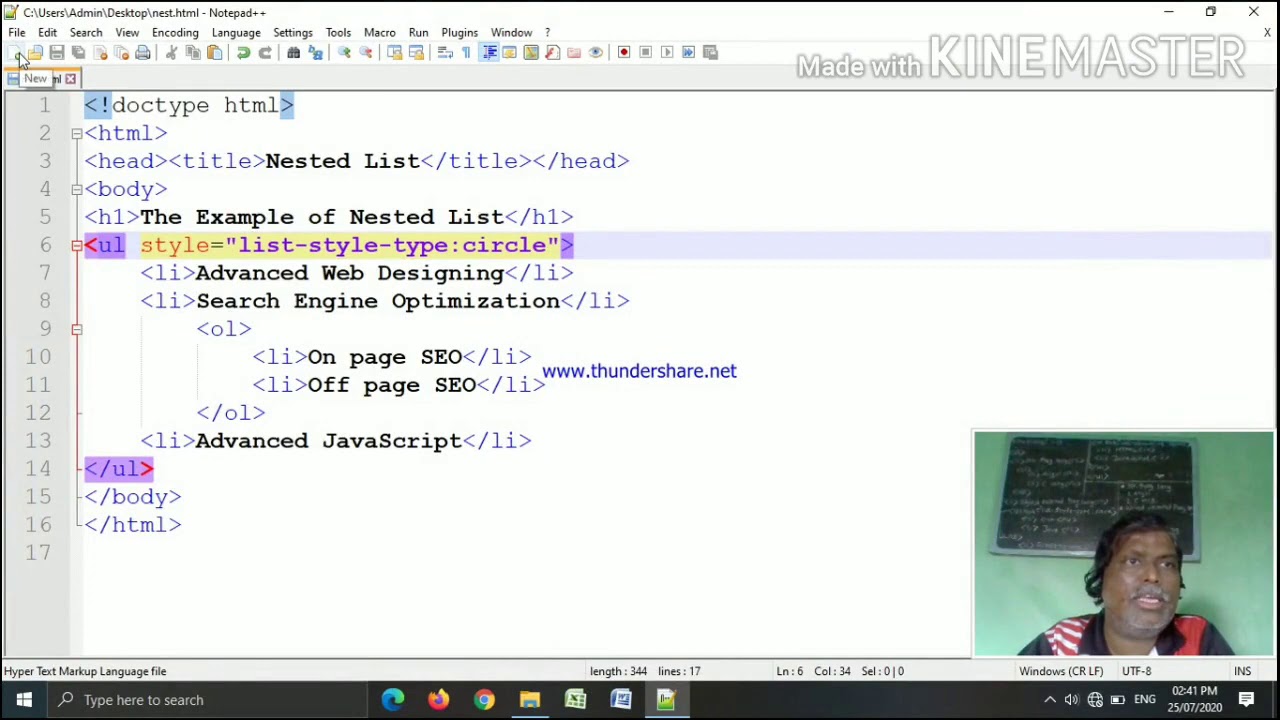Cut selection with the scissors icon
This screenshot has width=1280, height=720.
coord(170,52)
